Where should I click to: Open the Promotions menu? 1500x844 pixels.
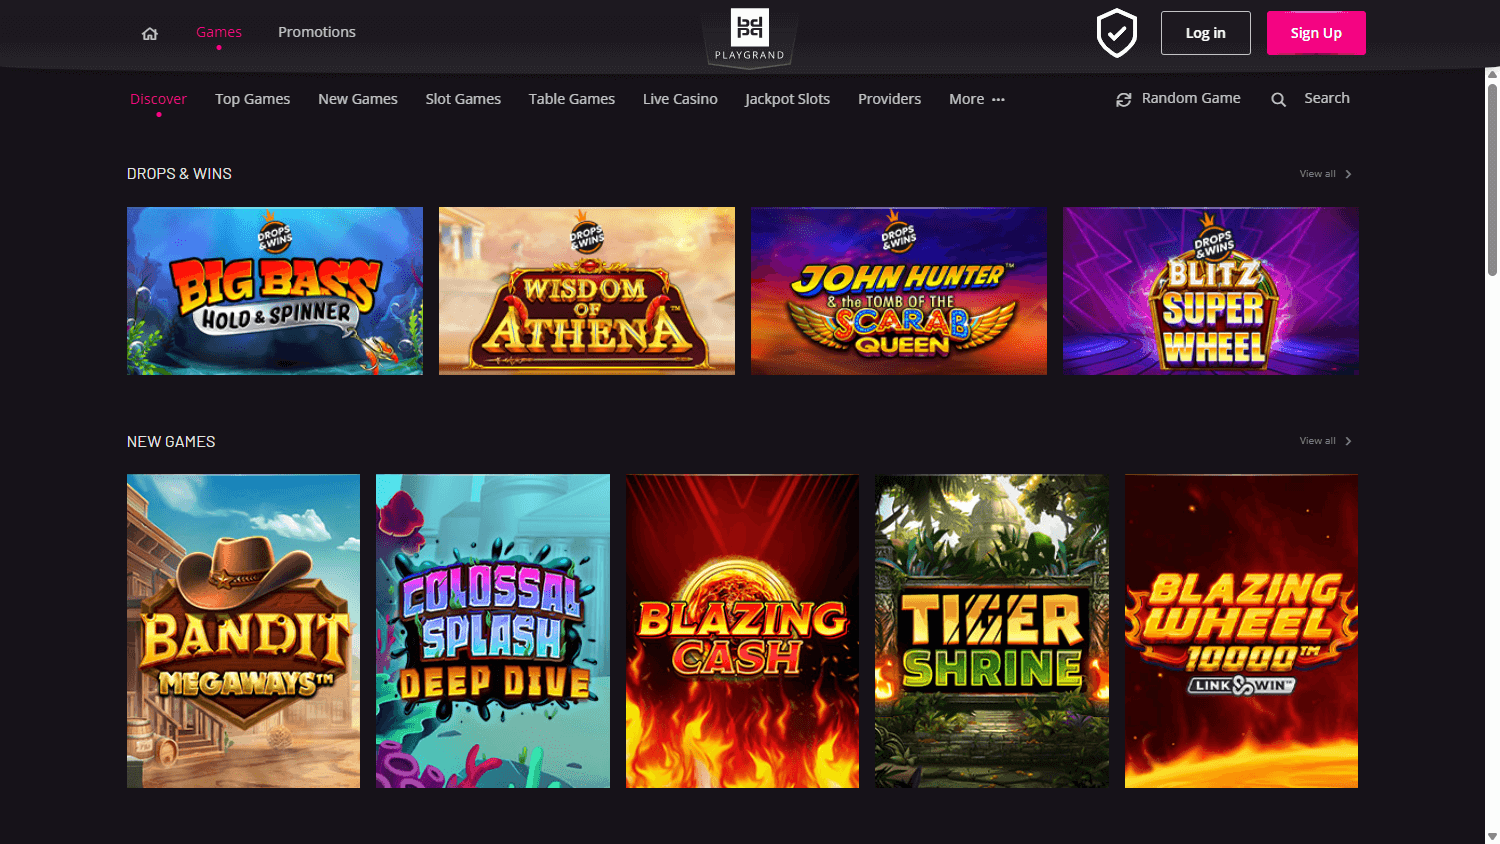coord(316,31)
